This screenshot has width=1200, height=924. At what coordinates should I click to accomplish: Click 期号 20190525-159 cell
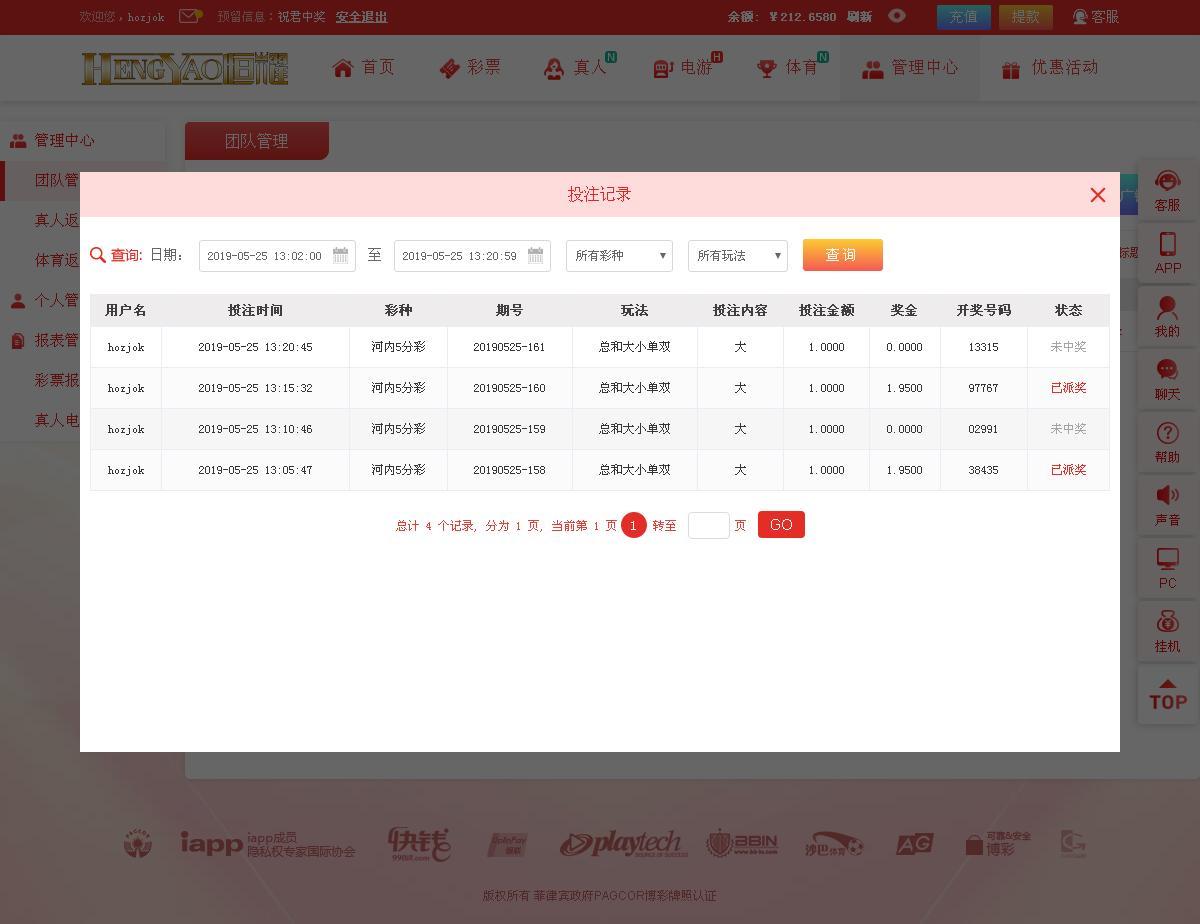point(509,429)
